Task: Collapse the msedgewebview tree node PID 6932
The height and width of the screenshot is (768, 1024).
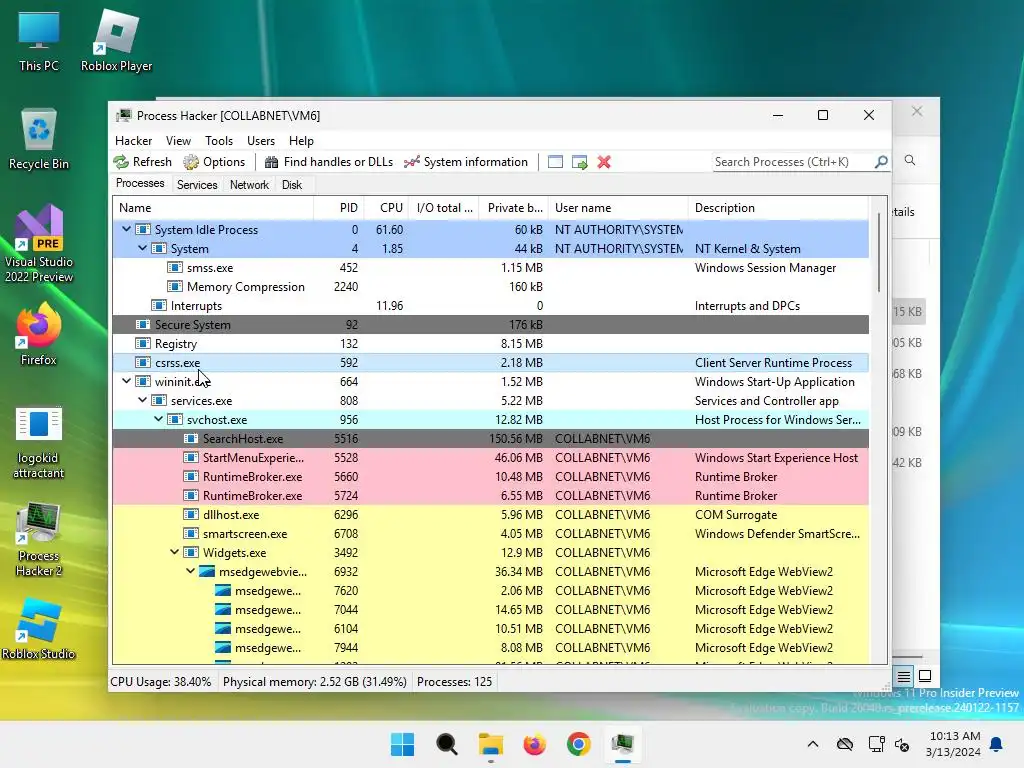Action: click(x=191, y=571)
